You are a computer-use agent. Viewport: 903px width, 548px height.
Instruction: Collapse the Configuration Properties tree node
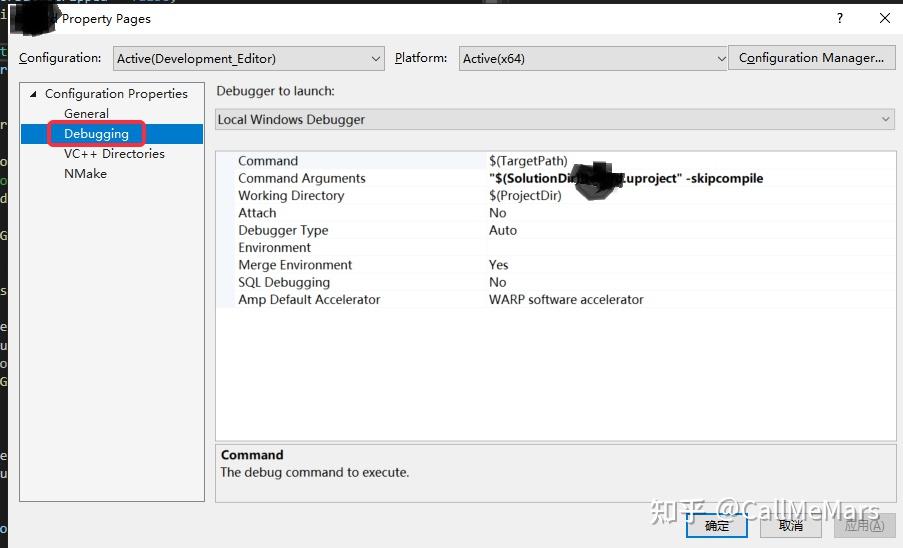33,94
